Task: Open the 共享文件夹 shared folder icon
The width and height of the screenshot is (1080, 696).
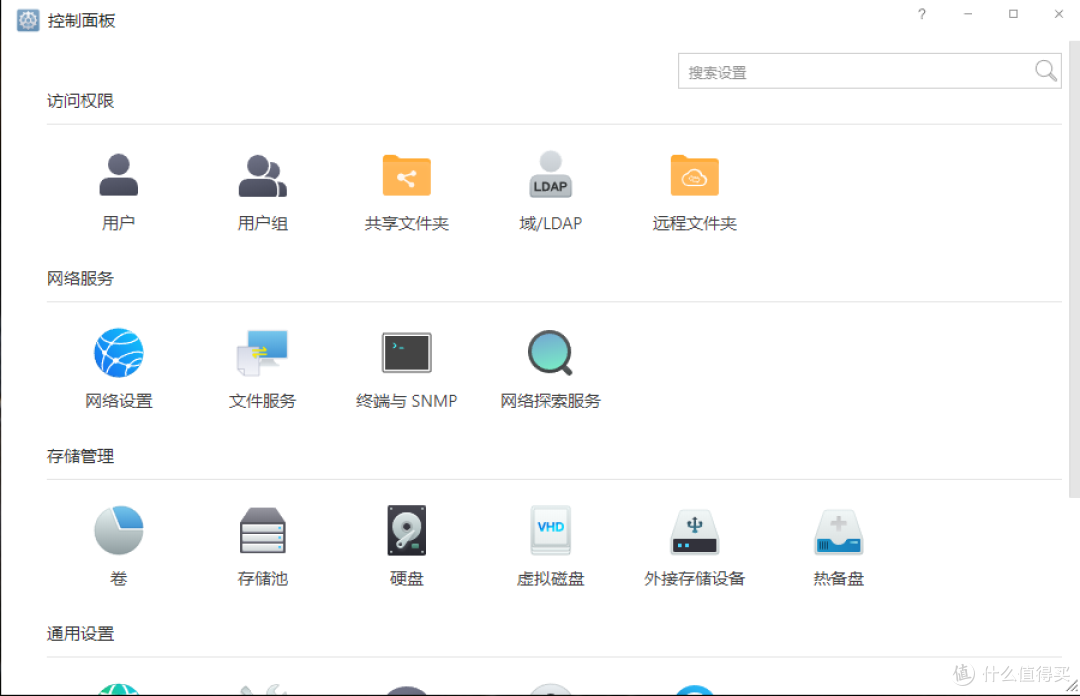Action: (x=406, y=175)
